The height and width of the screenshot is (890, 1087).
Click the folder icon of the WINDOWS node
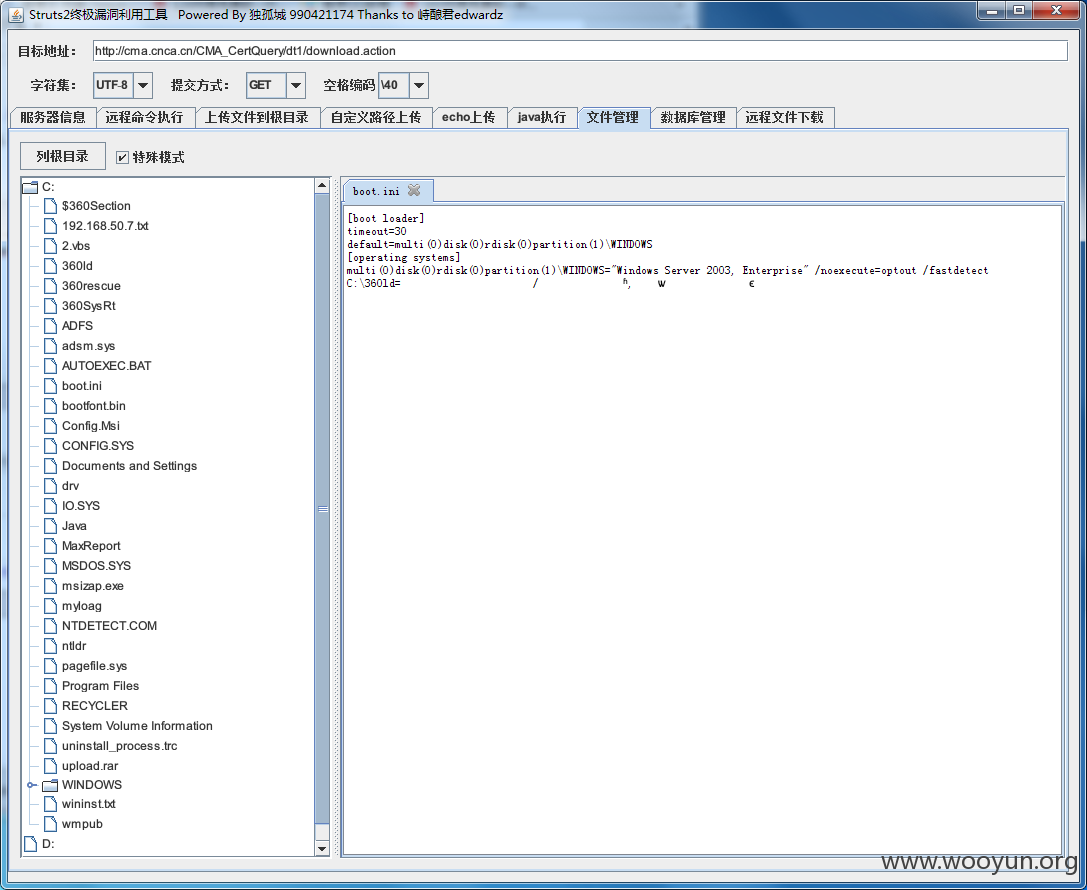pyautogui.click(x=49, y=785)
